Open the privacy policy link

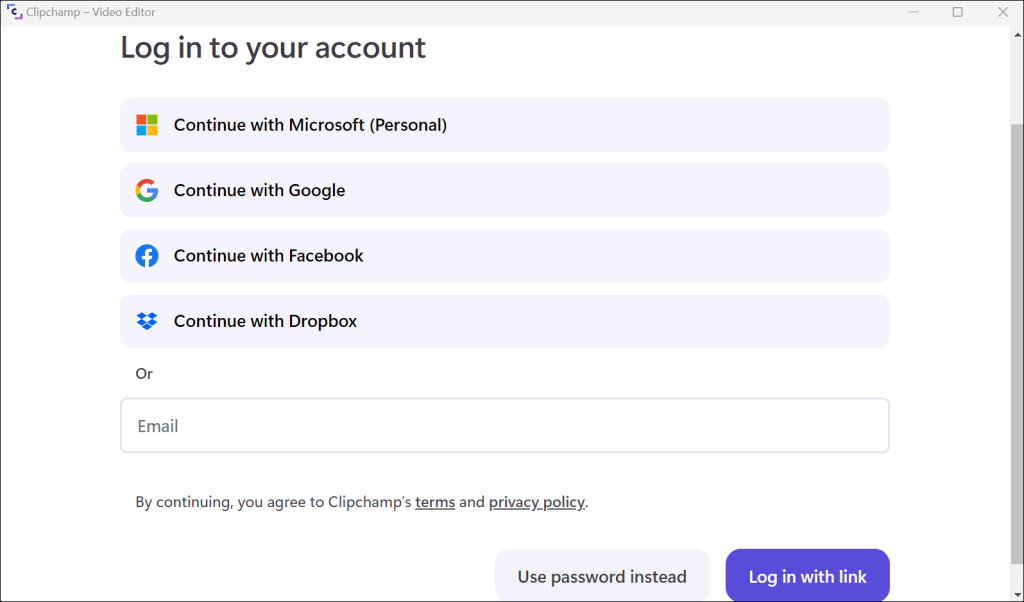[536, 502]
